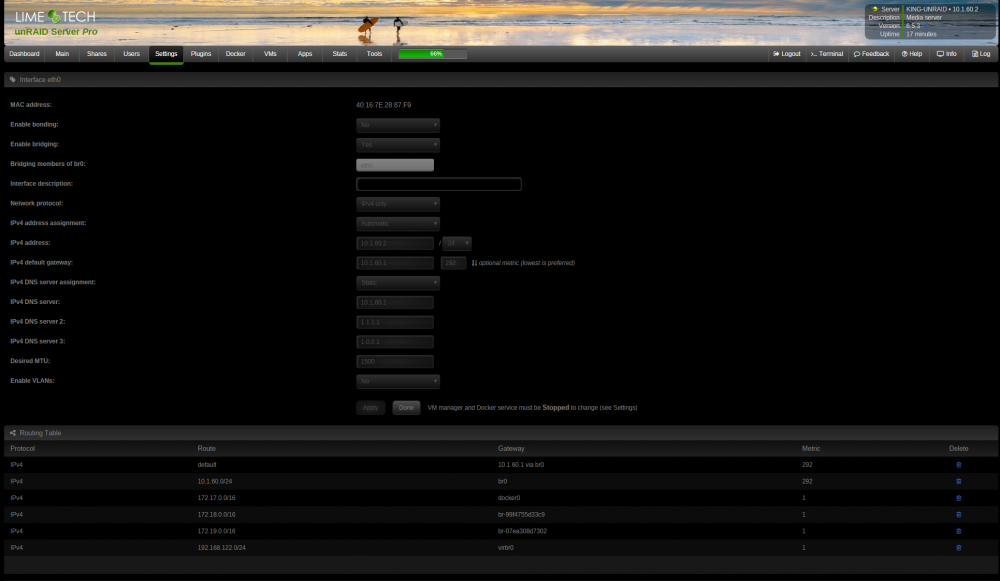Click the IPv4 address field

point(395,244)
